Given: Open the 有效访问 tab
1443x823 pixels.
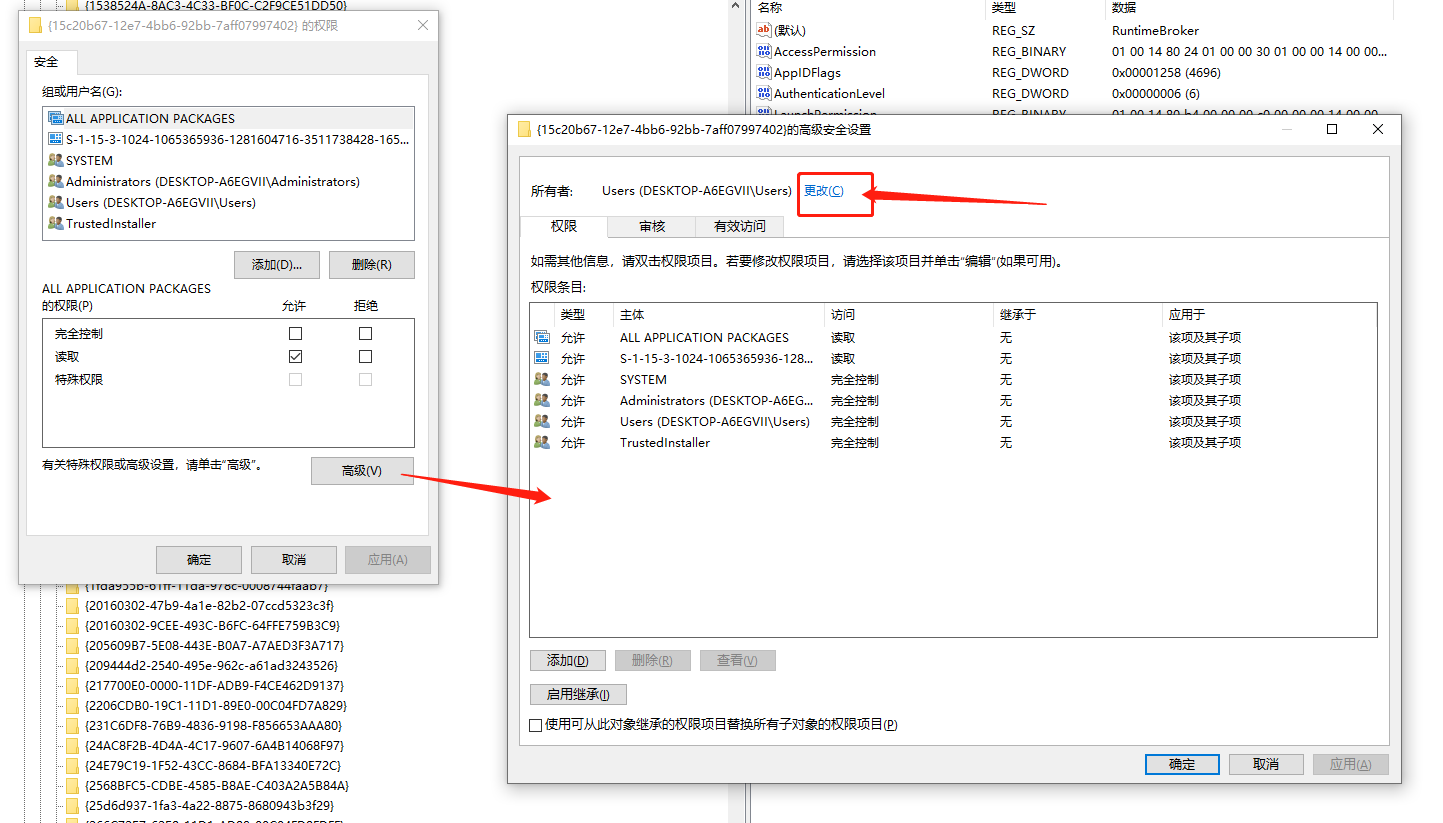Looking at the screenshot, I should point(740,227).
